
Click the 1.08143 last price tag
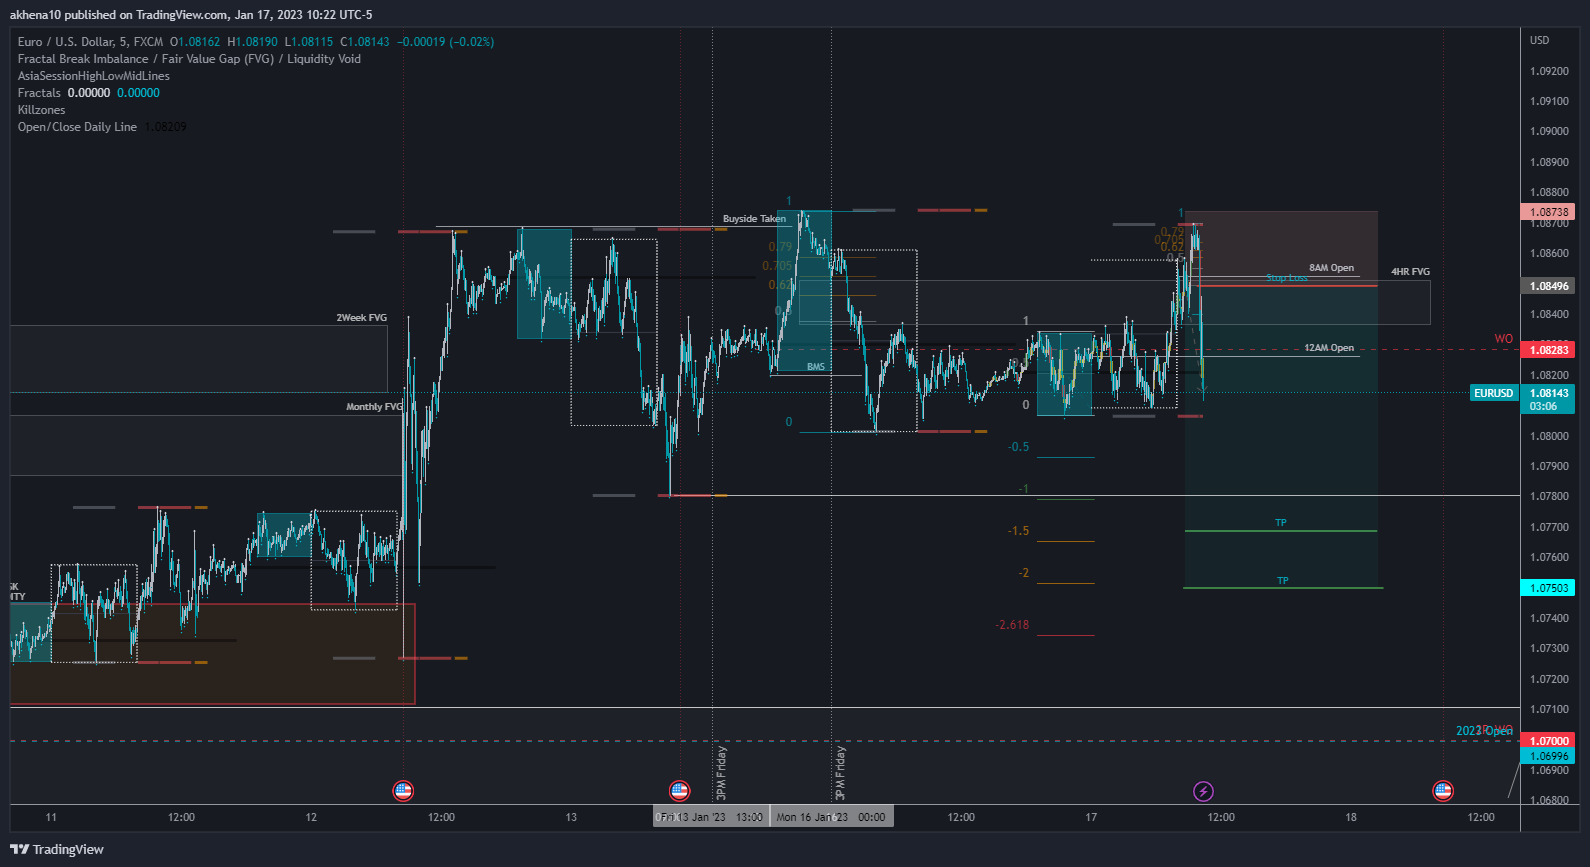tap(1548, 393)
